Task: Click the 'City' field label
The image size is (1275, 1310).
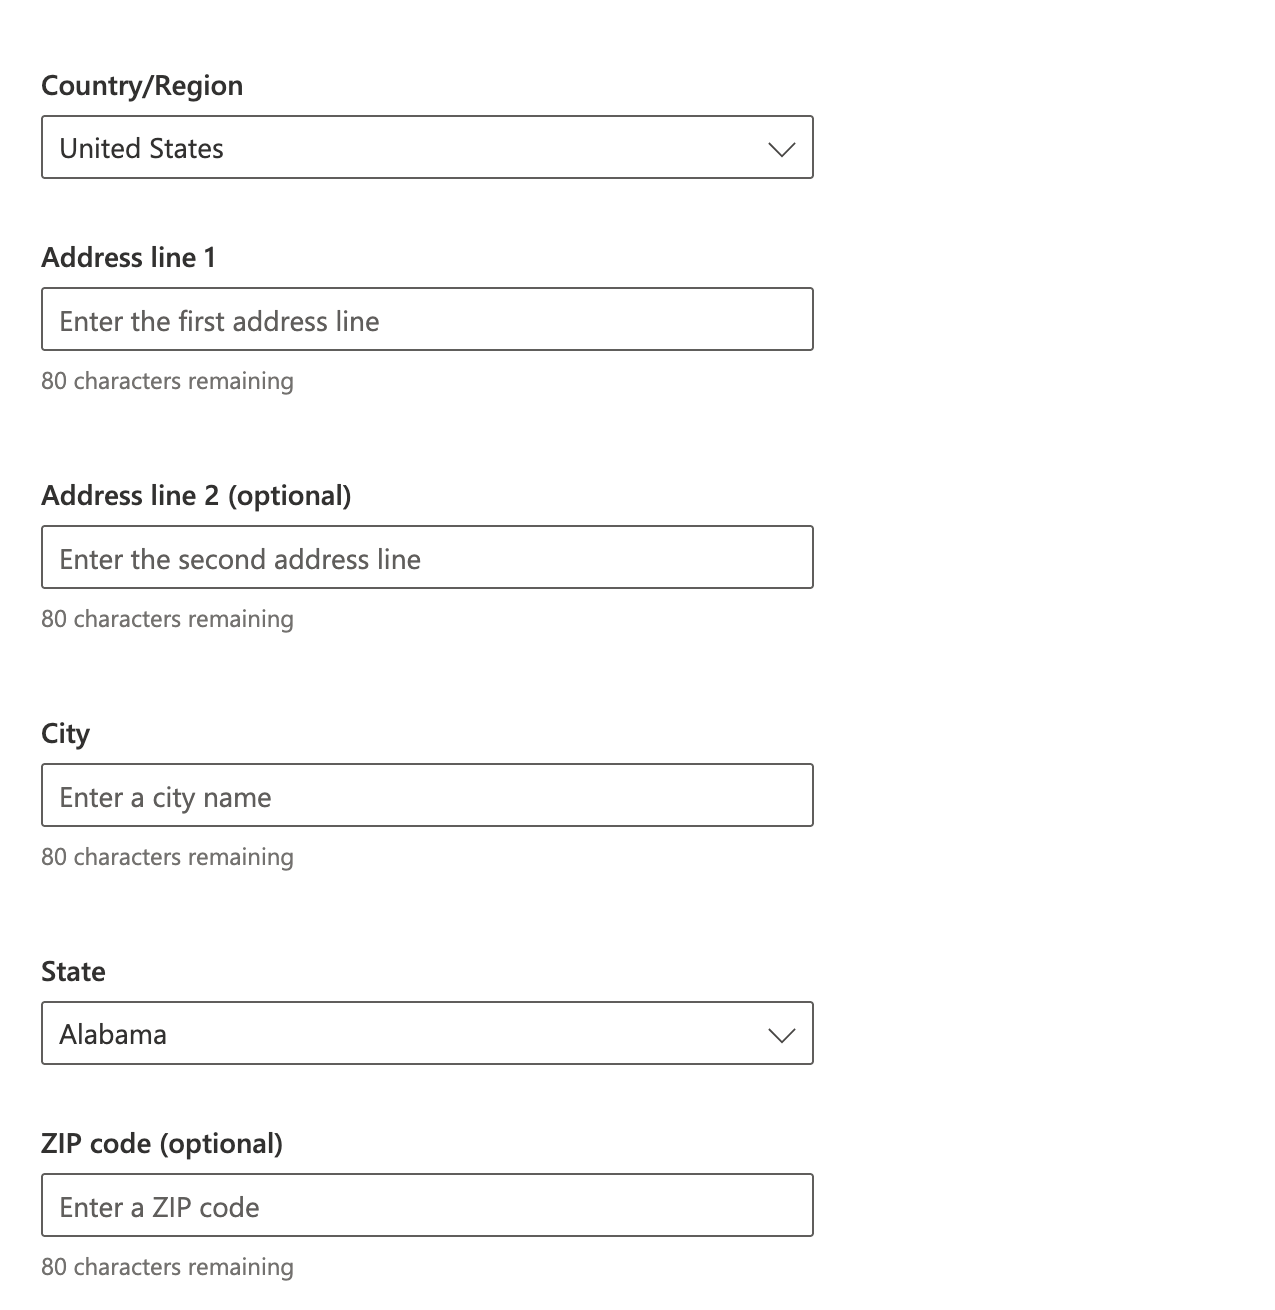Action: (66, 734)
